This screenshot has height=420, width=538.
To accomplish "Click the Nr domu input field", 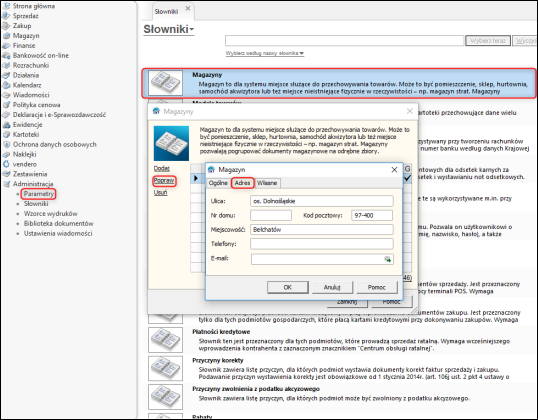I will coord(271,215).
